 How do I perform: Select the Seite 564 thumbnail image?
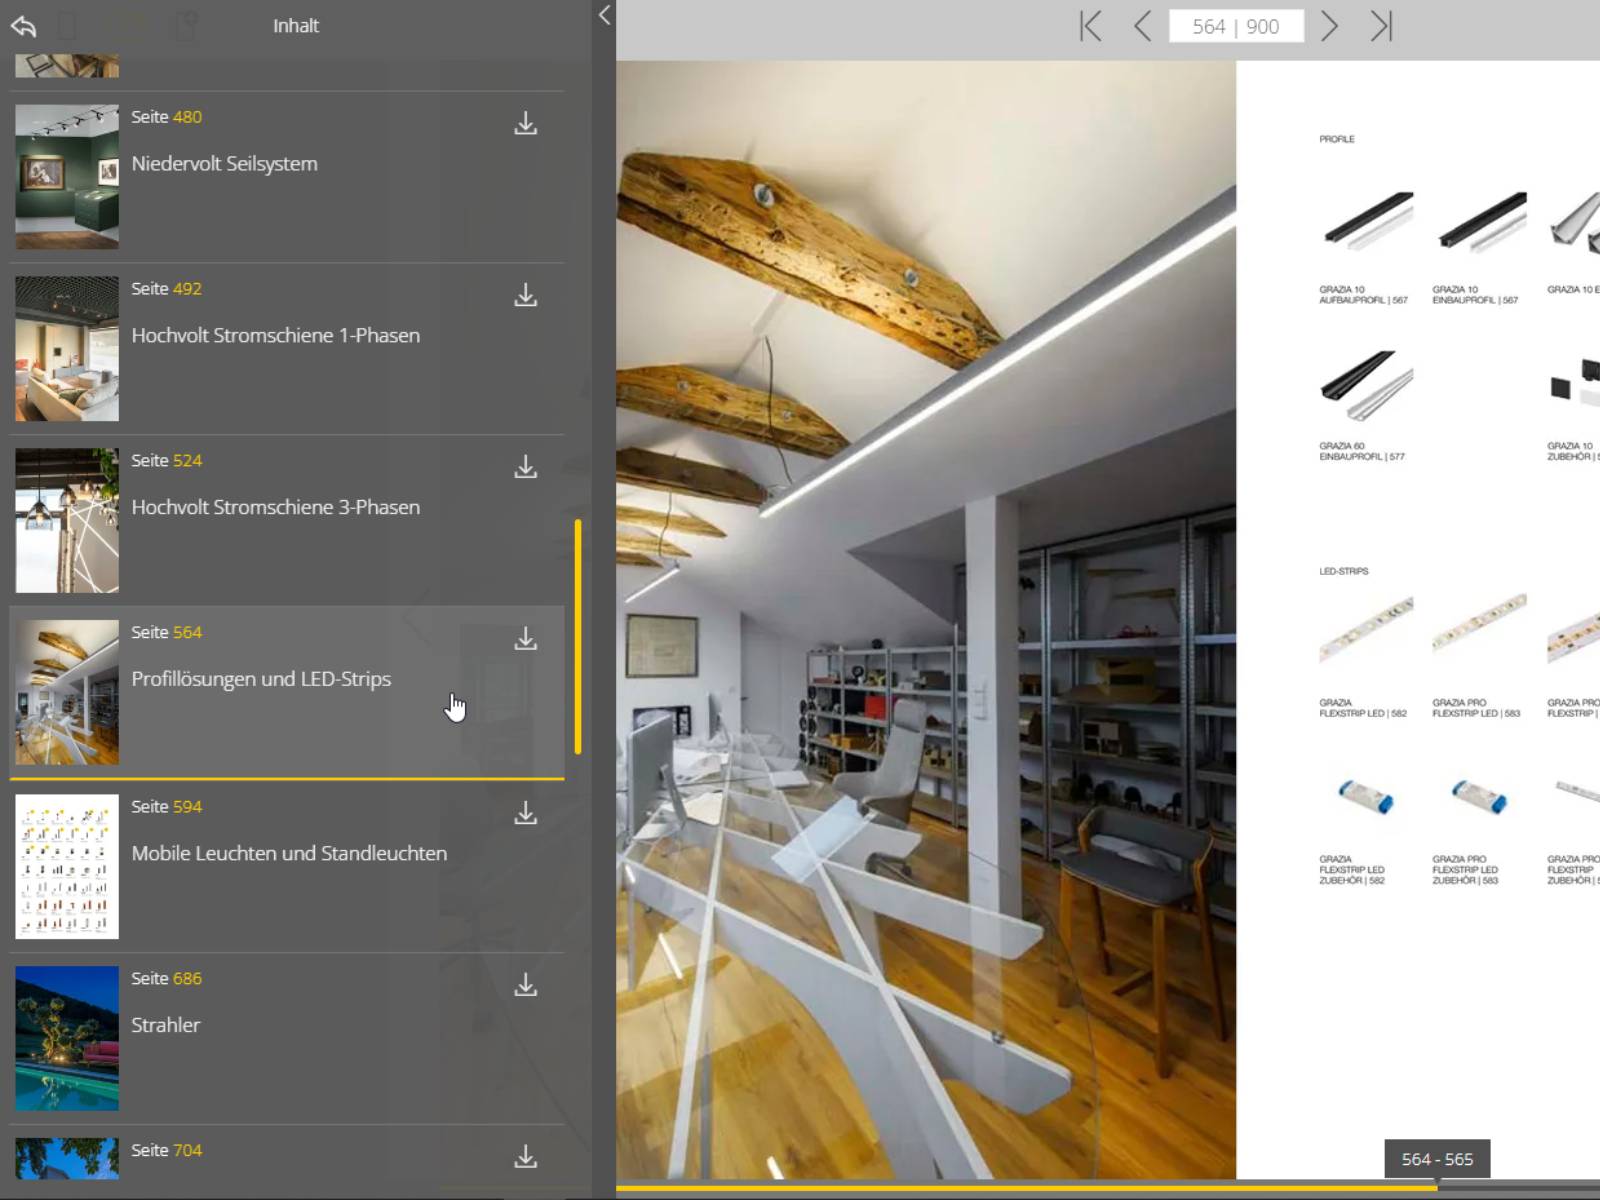(x=67, y=693)
